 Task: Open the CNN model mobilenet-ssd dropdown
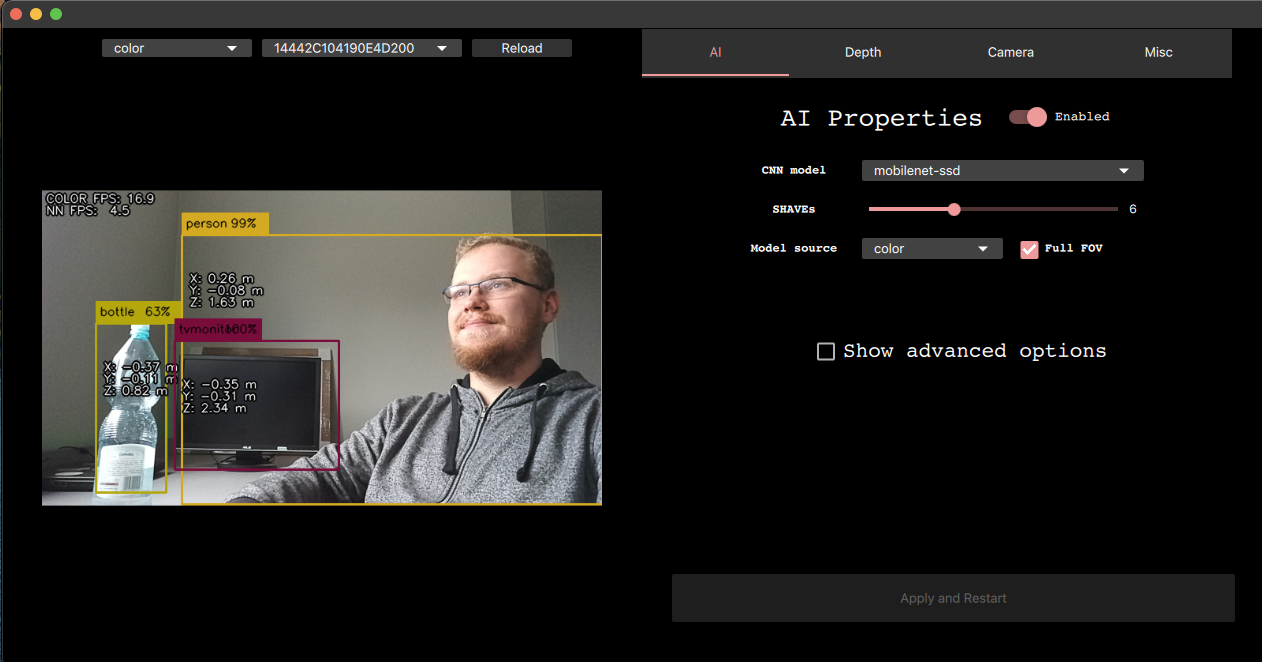(x=1002, y=171)
